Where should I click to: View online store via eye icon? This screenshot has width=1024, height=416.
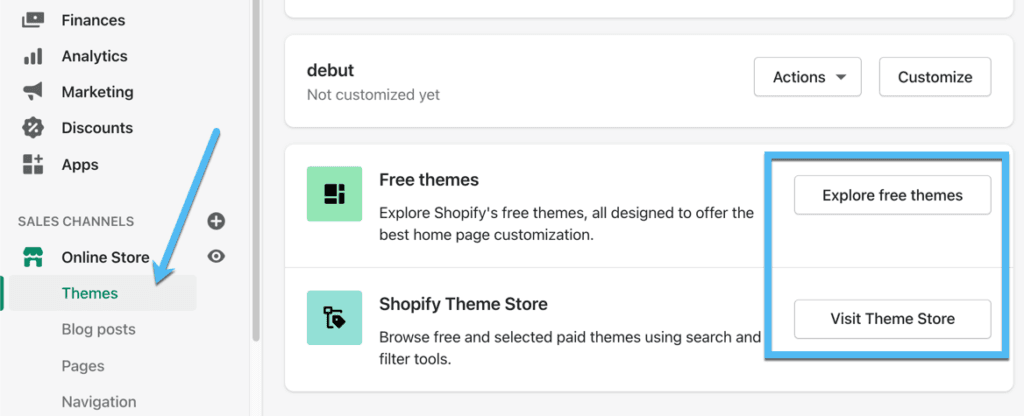coord(216,257)
